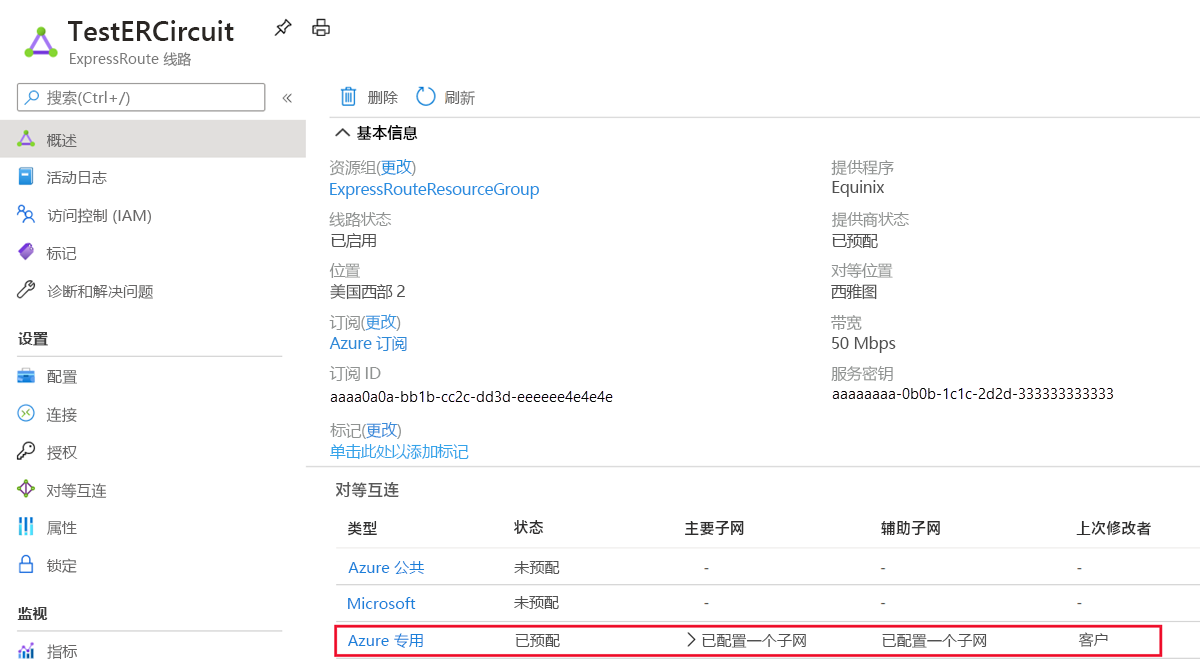This screenshot has height=672, width=1200.
Task: Click the 主要子网 column header
Action: [x=714, y=528]
